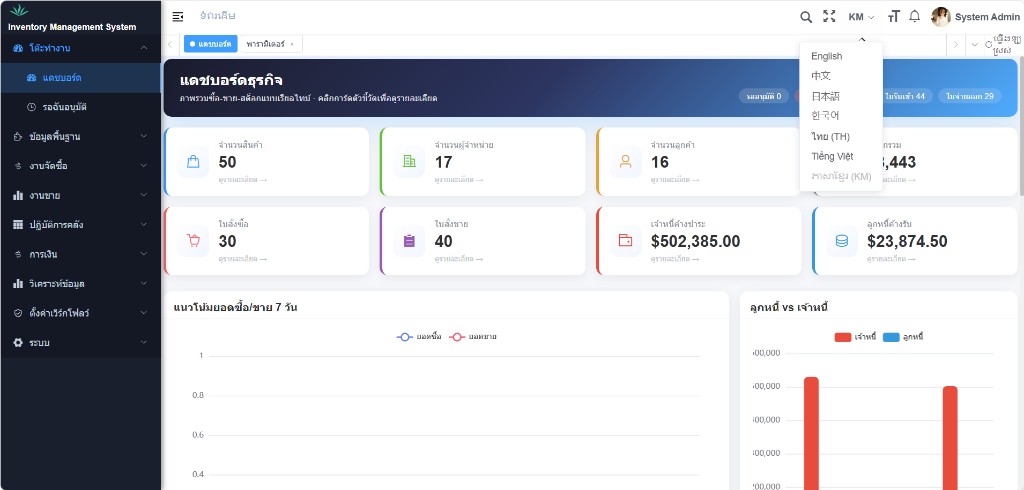The width and height of the screenshot is (1024, 490).
Task: Open the notifications bell
Action: [914, 16]
